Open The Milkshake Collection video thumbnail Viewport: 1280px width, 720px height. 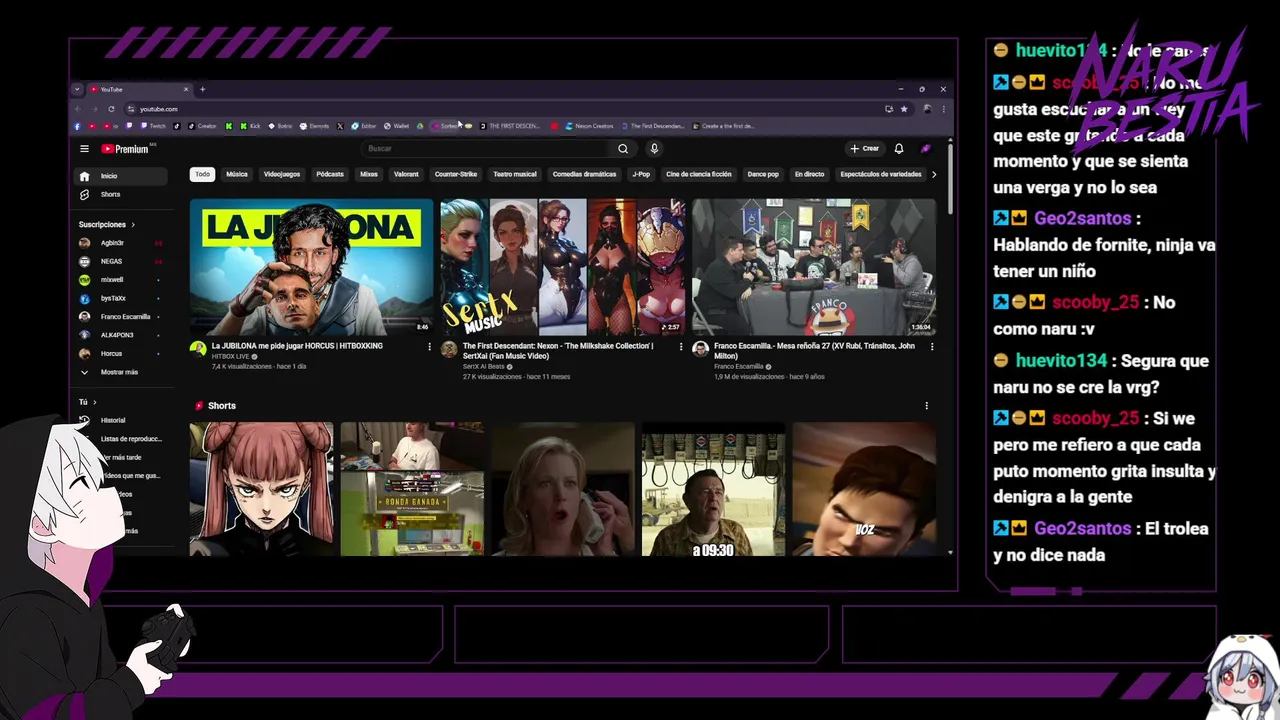point(562,267)
